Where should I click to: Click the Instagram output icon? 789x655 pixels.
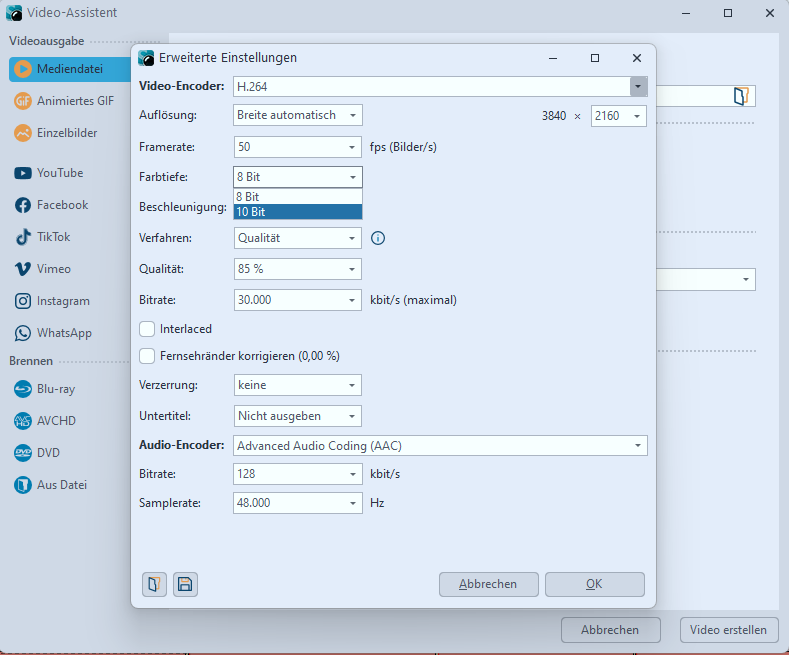[22, 301]
